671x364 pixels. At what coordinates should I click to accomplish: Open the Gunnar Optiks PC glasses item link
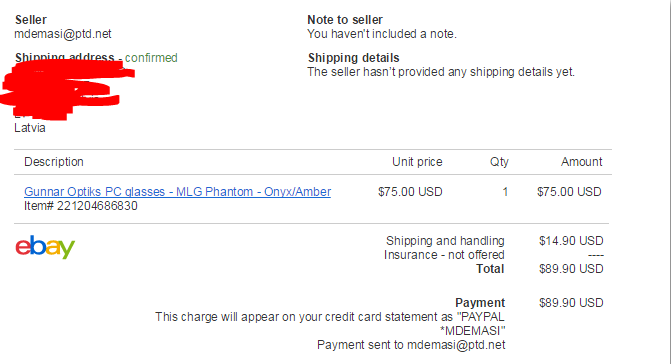pos(177,192)
